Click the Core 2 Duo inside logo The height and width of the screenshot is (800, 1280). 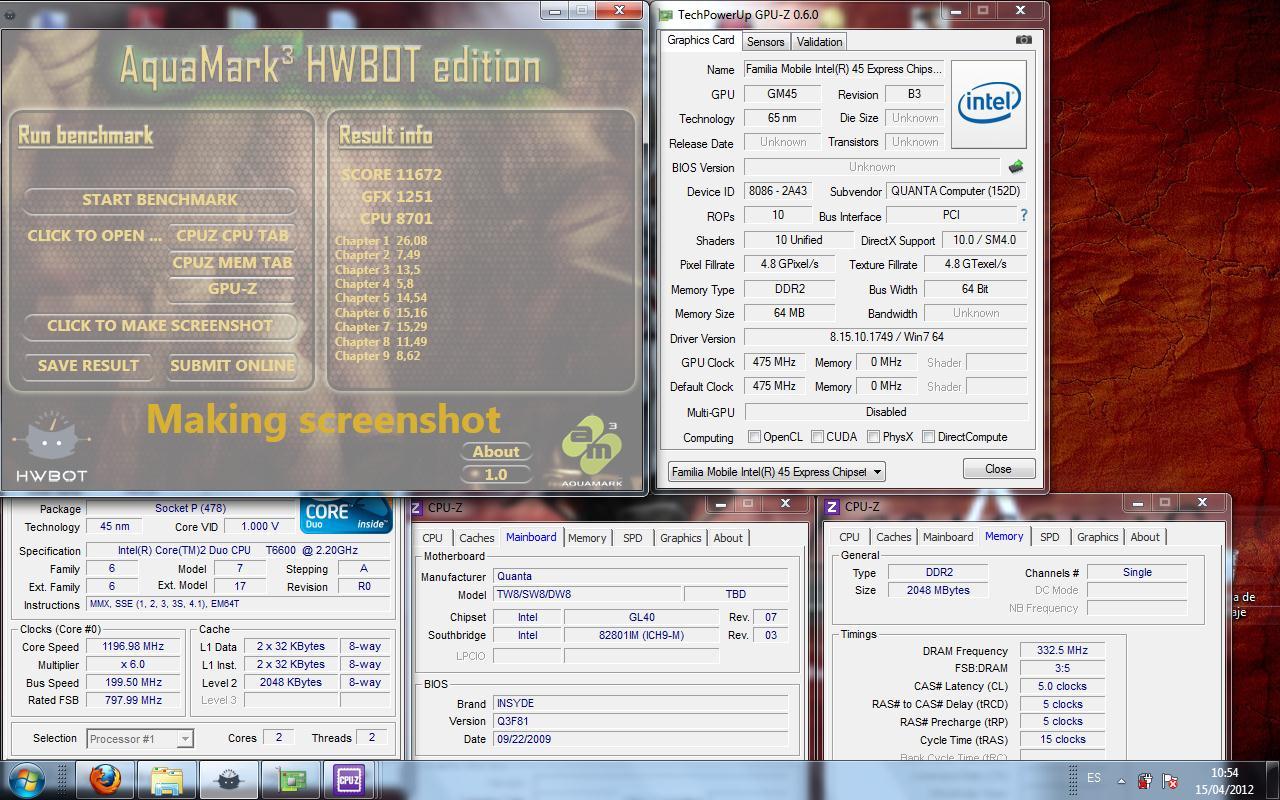pos(346,514)
